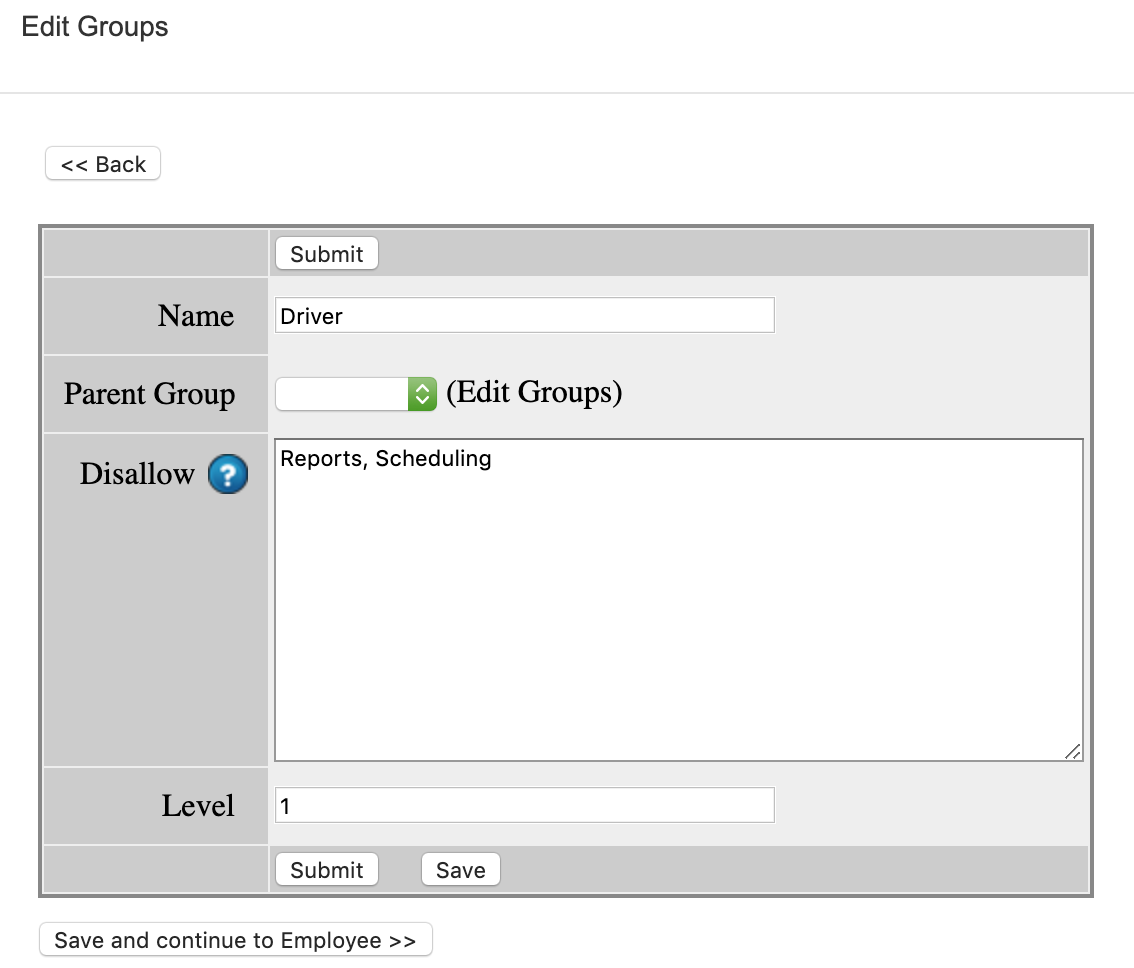Click Save and continue to Employee
The height and width of the screenshot is (968, 1134).
point(235,940)
